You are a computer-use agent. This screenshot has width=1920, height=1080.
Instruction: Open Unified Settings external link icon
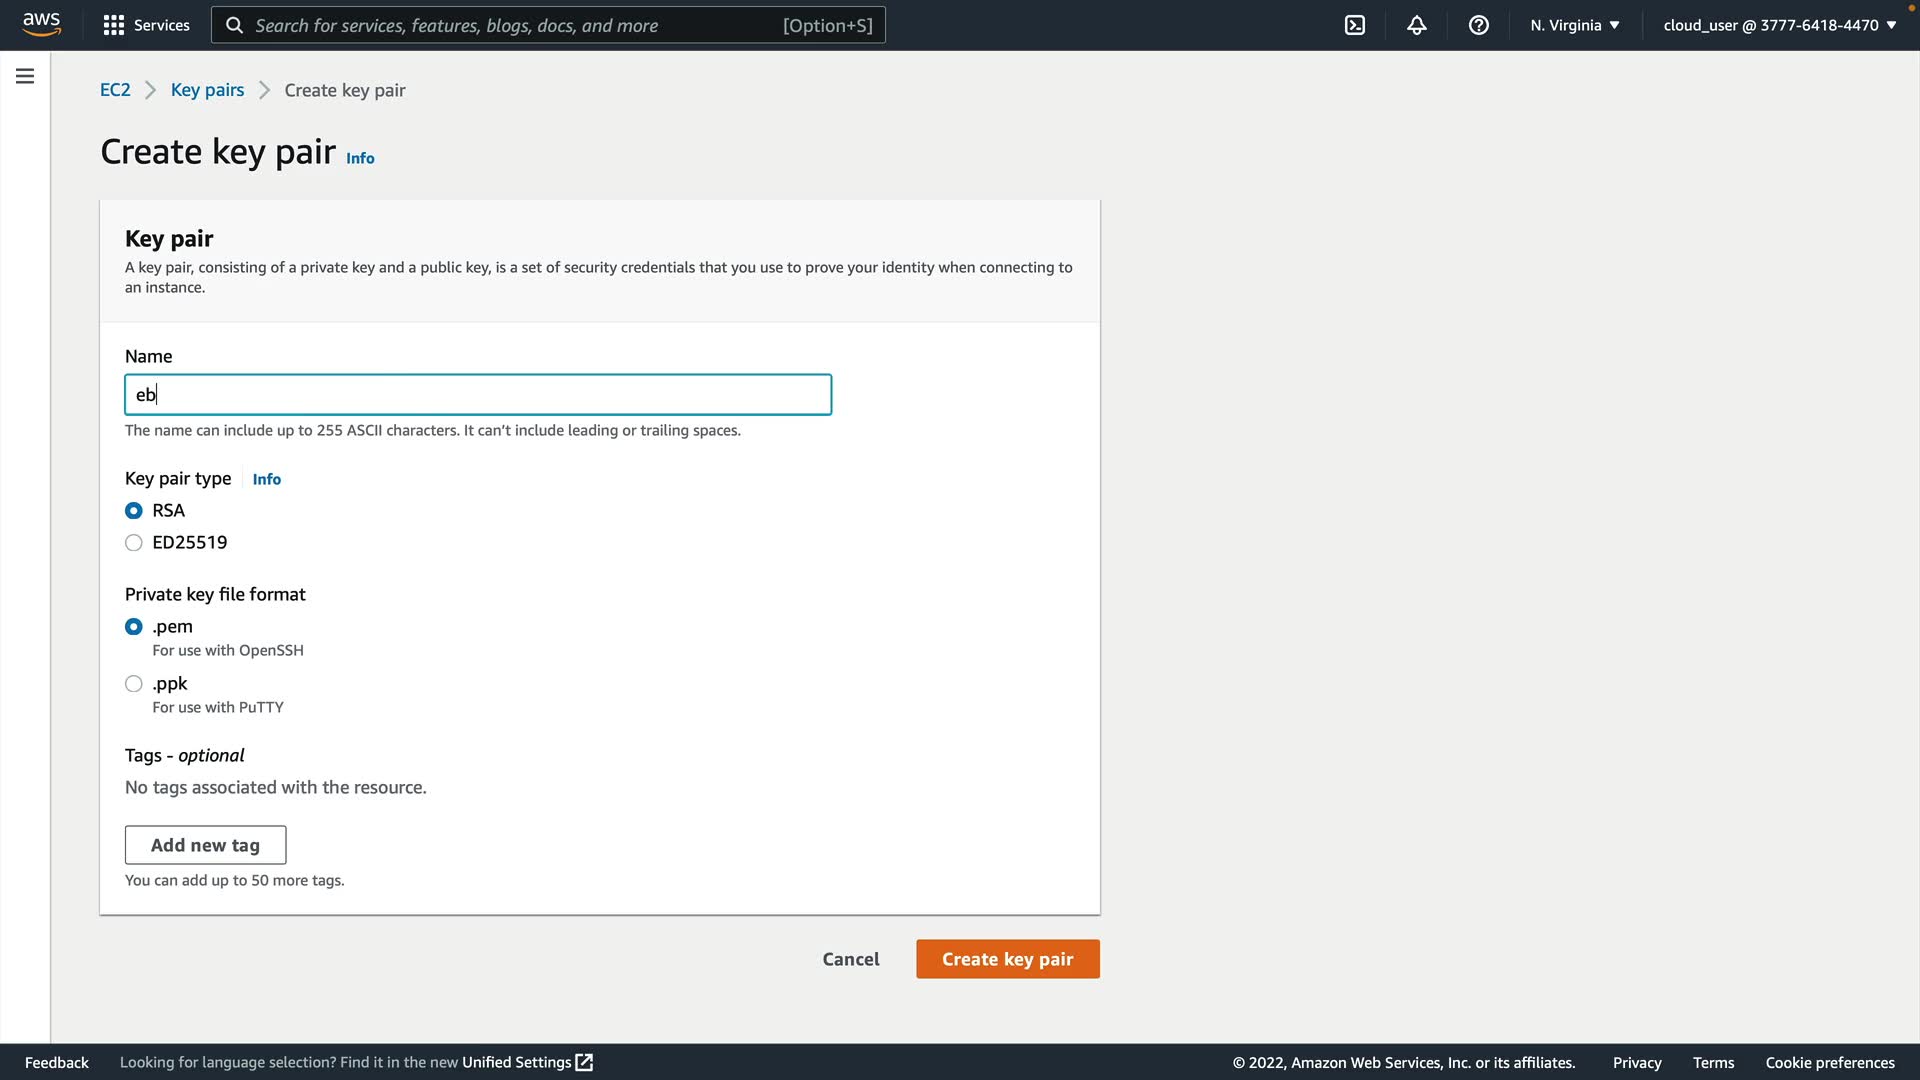pos(585,1062)
